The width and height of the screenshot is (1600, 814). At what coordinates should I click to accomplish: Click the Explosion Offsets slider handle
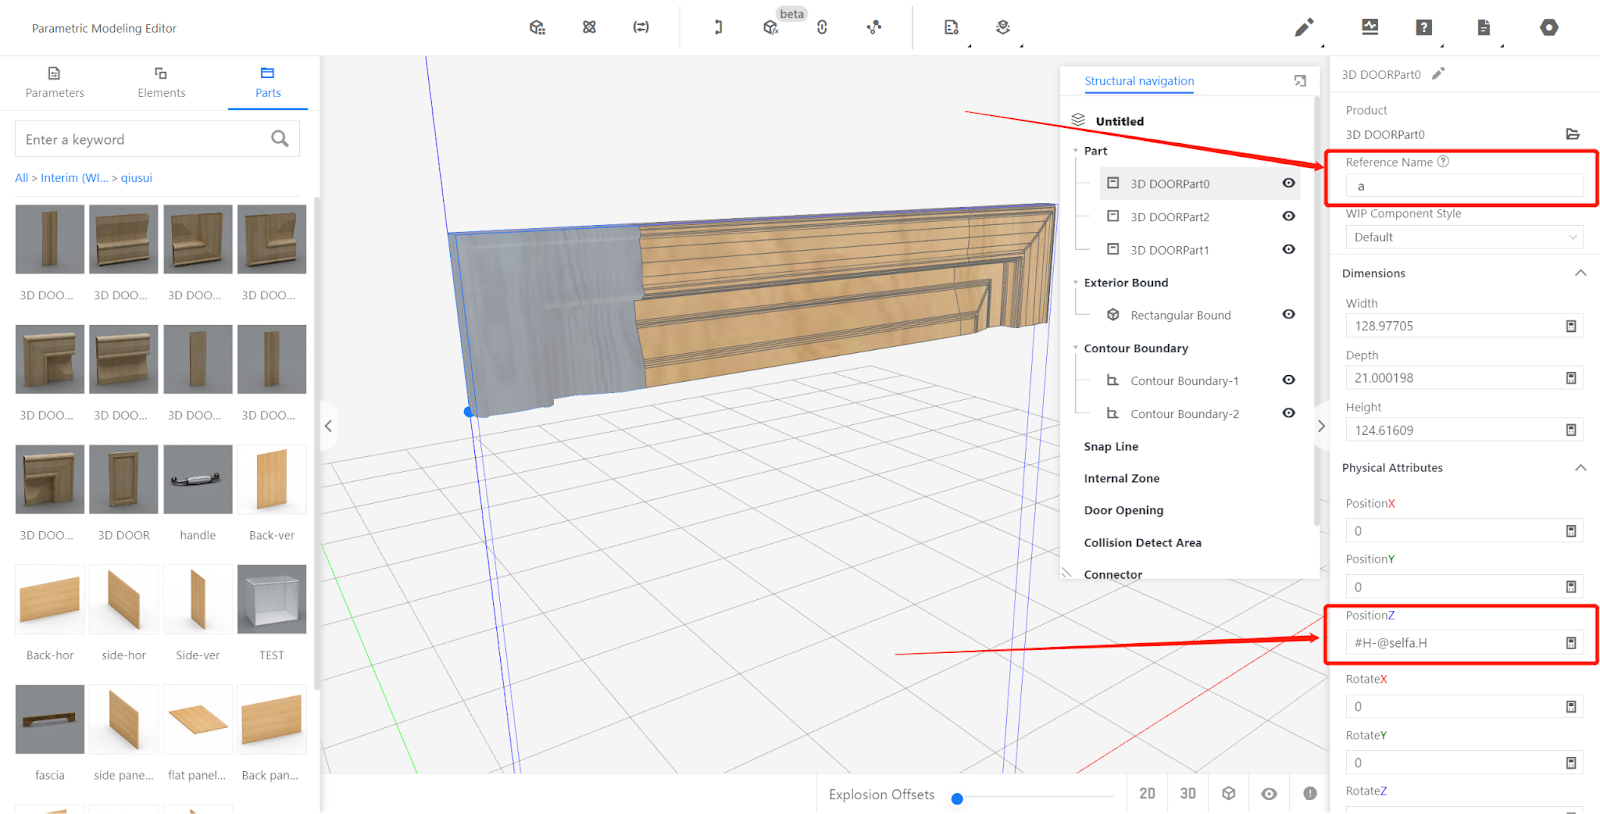coord(957,798)
